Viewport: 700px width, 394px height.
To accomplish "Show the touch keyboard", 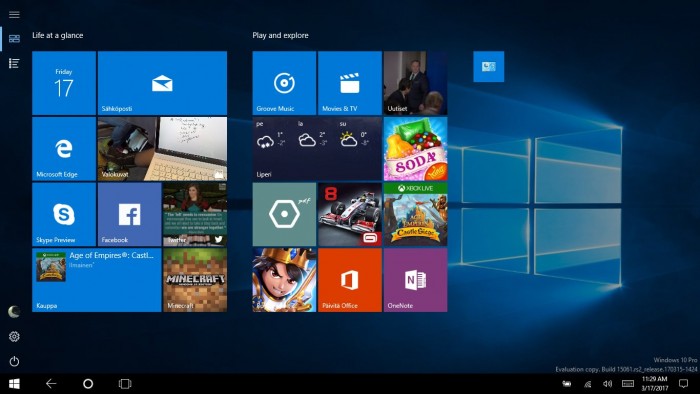I will [x=628, y=384].
